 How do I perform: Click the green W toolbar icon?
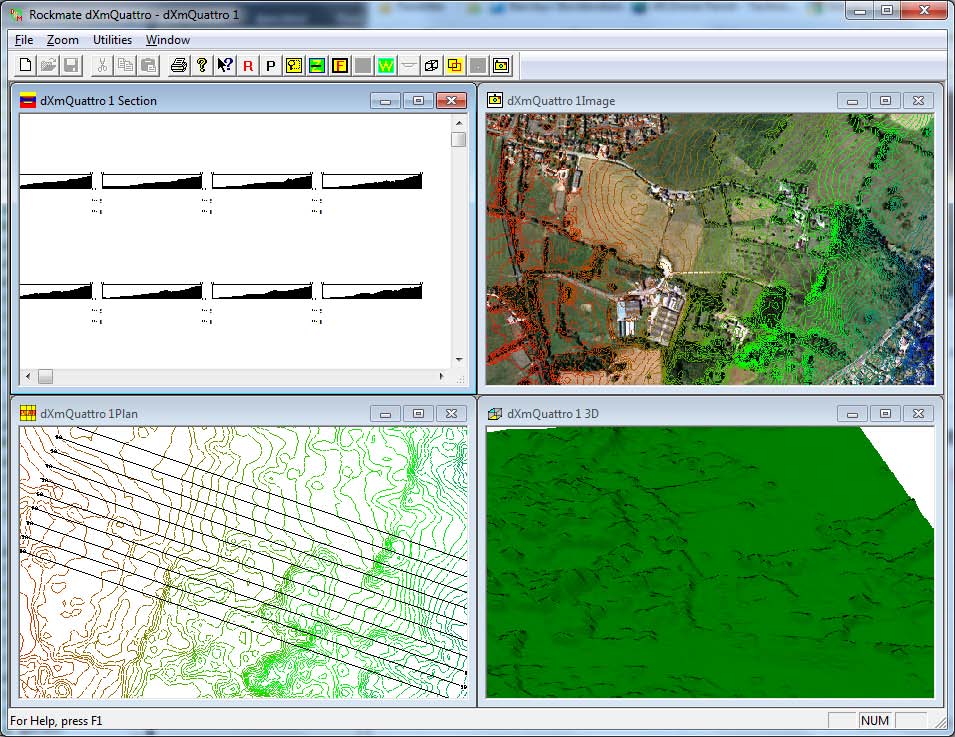385,65
